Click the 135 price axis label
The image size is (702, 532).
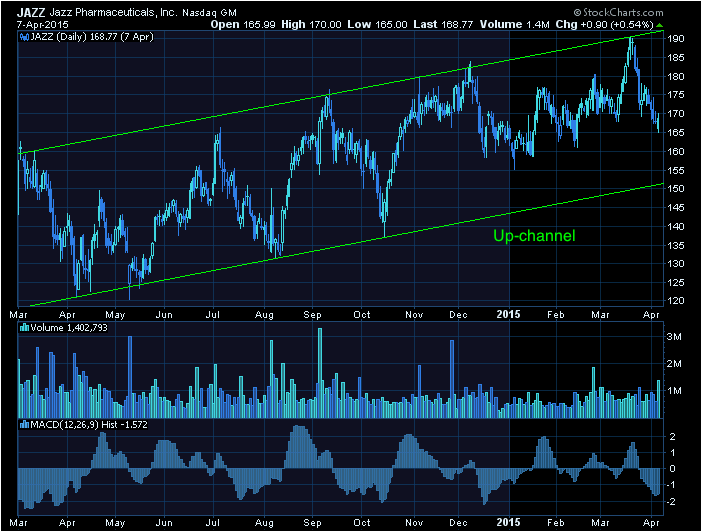point(676,245)
